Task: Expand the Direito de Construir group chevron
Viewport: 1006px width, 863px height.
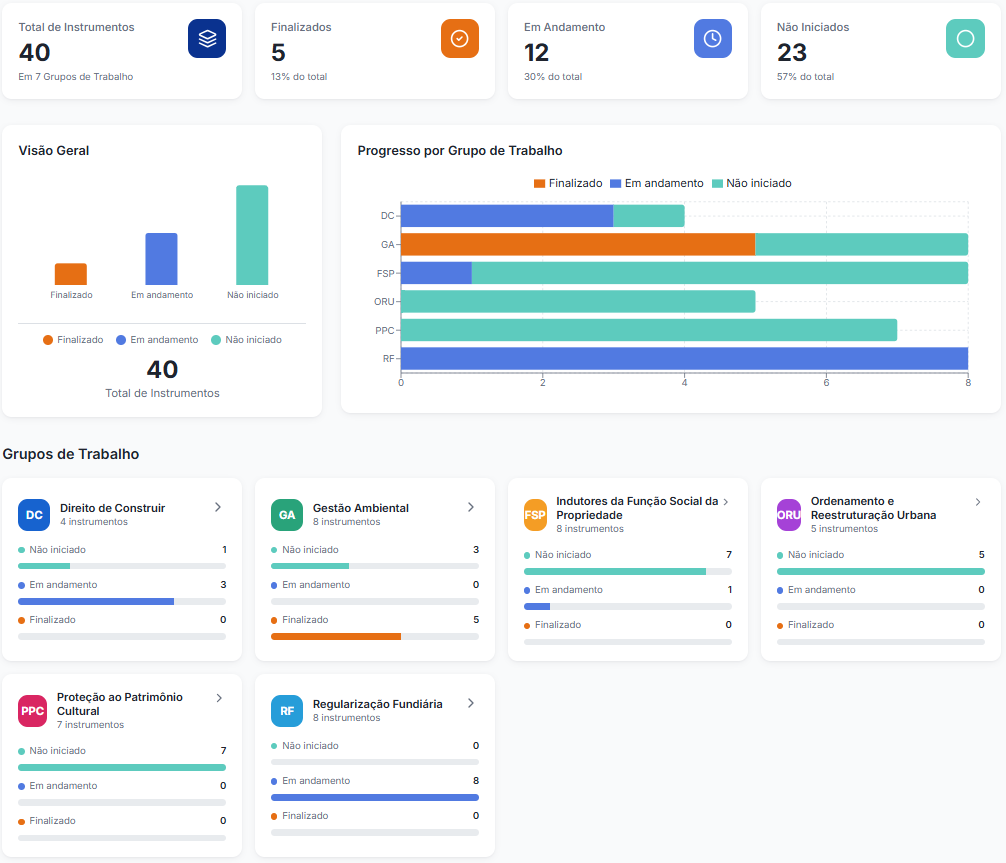Action: (218, 507)
